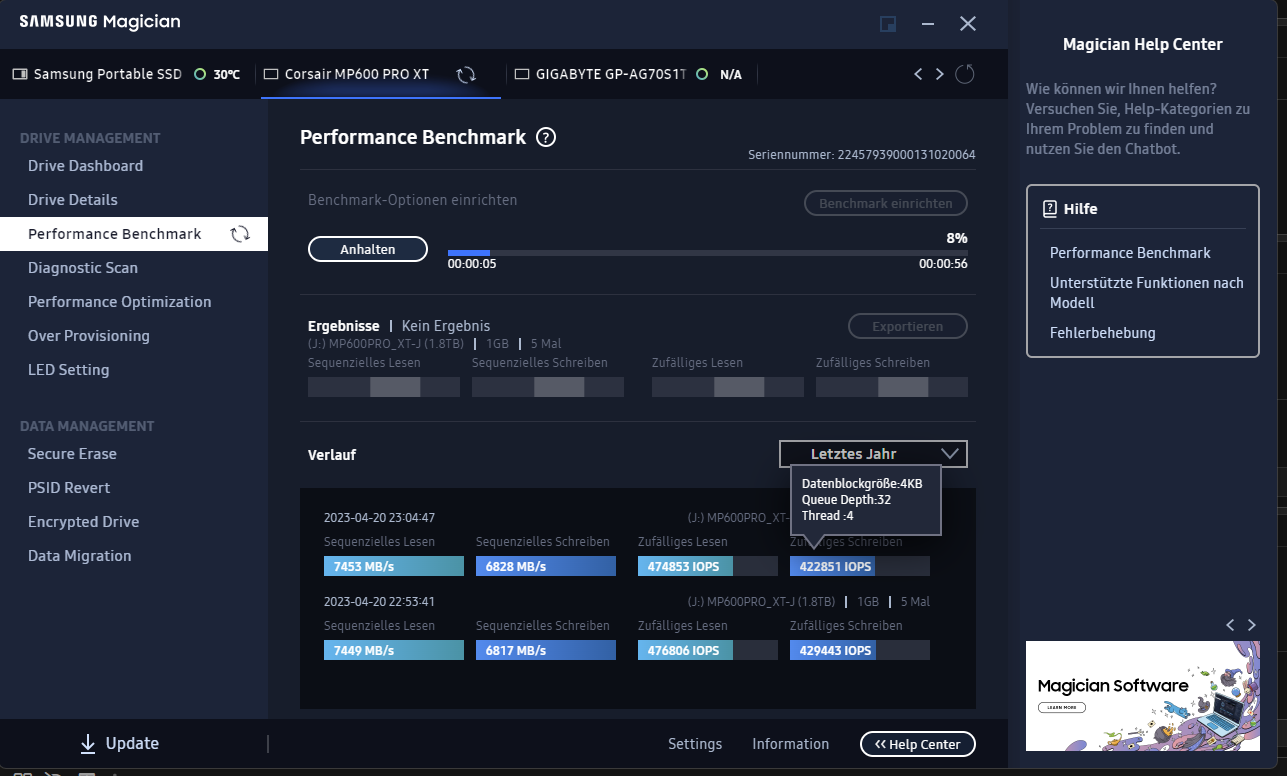The width and height of the screenshot is (1287, 776).
Task: Click the Benchmark einrichten button
Action: coord(886,203)
